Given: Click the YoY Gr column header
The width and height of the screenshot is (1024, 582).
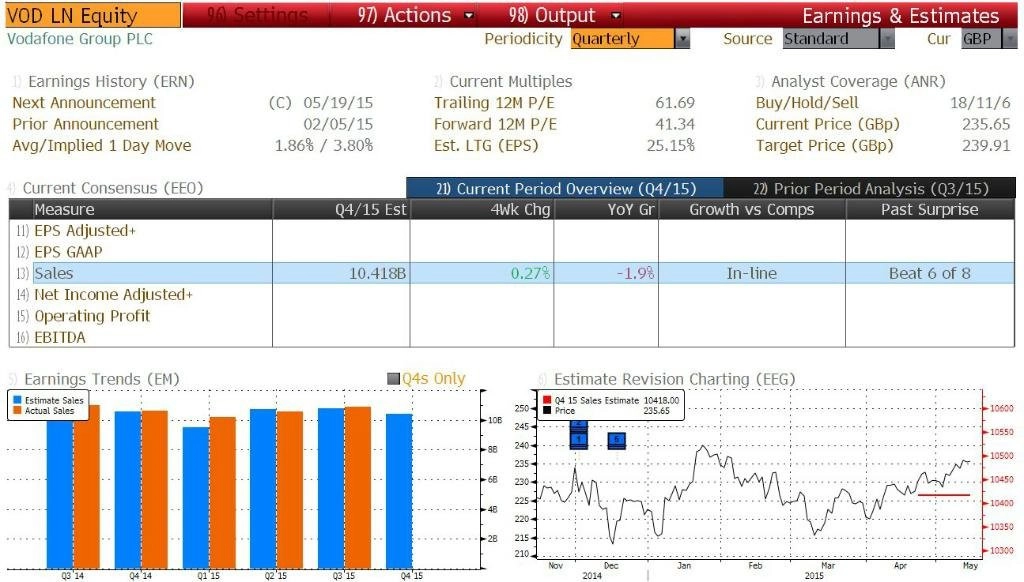Looking at the screenshot, I should 606,209.
